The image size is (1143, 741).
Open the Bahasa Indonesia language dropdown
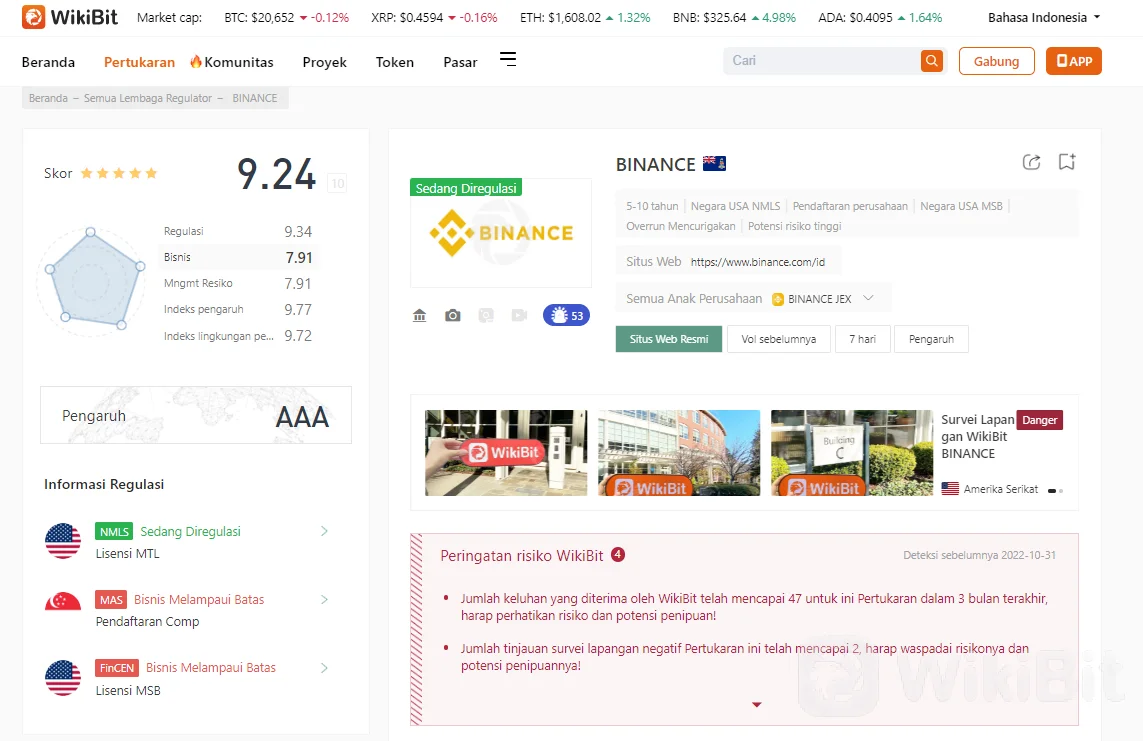[1044, 17]
